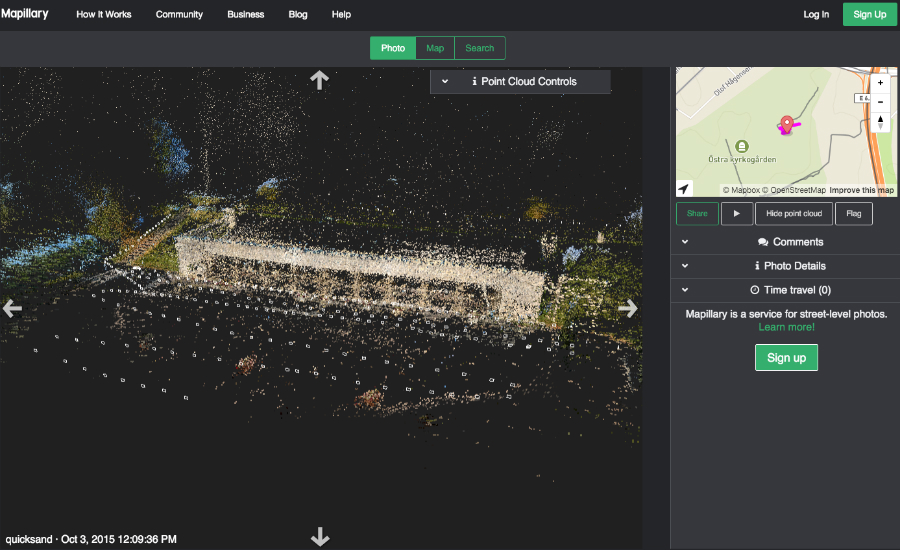Image resolution: width=900 pixels, height=550 pixels.
Task: Click the Mapillary logo
Action: point(25,14)
